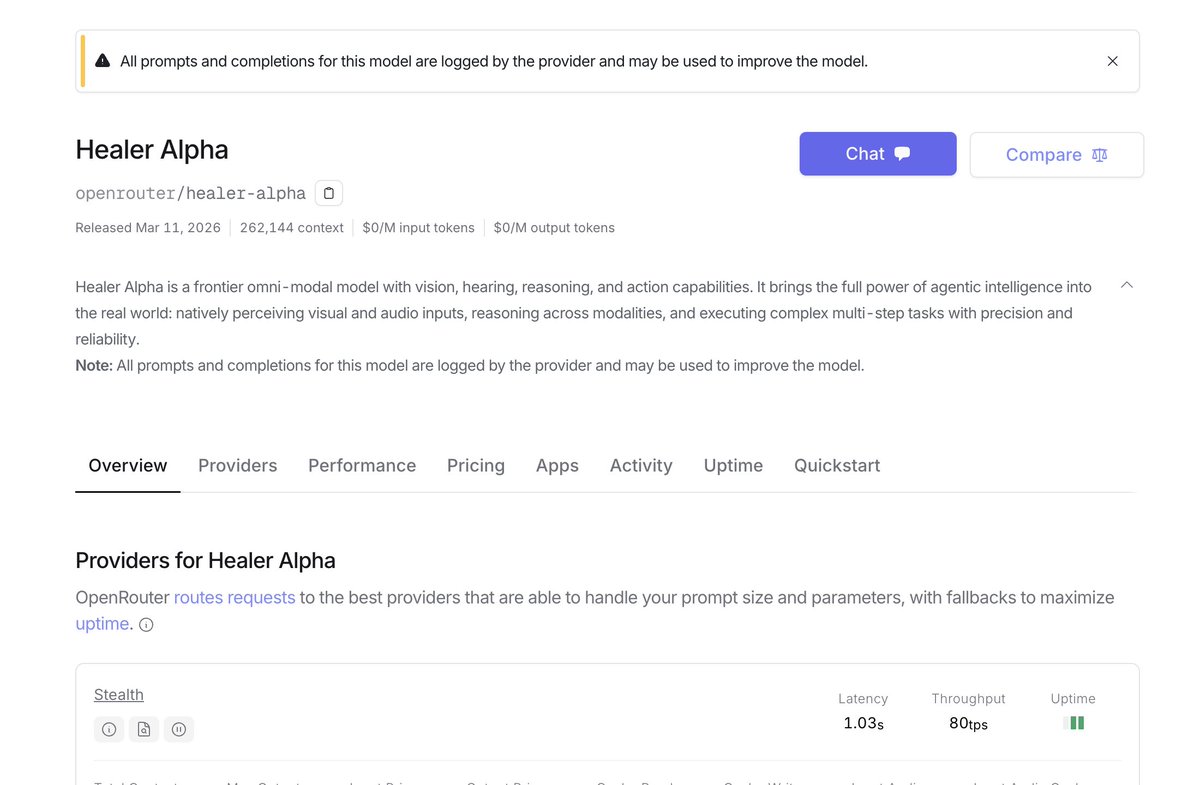Click the '$0/M input tokens' text
Viewport: 1200px width, 785px height.
click(x=419, y=228)
